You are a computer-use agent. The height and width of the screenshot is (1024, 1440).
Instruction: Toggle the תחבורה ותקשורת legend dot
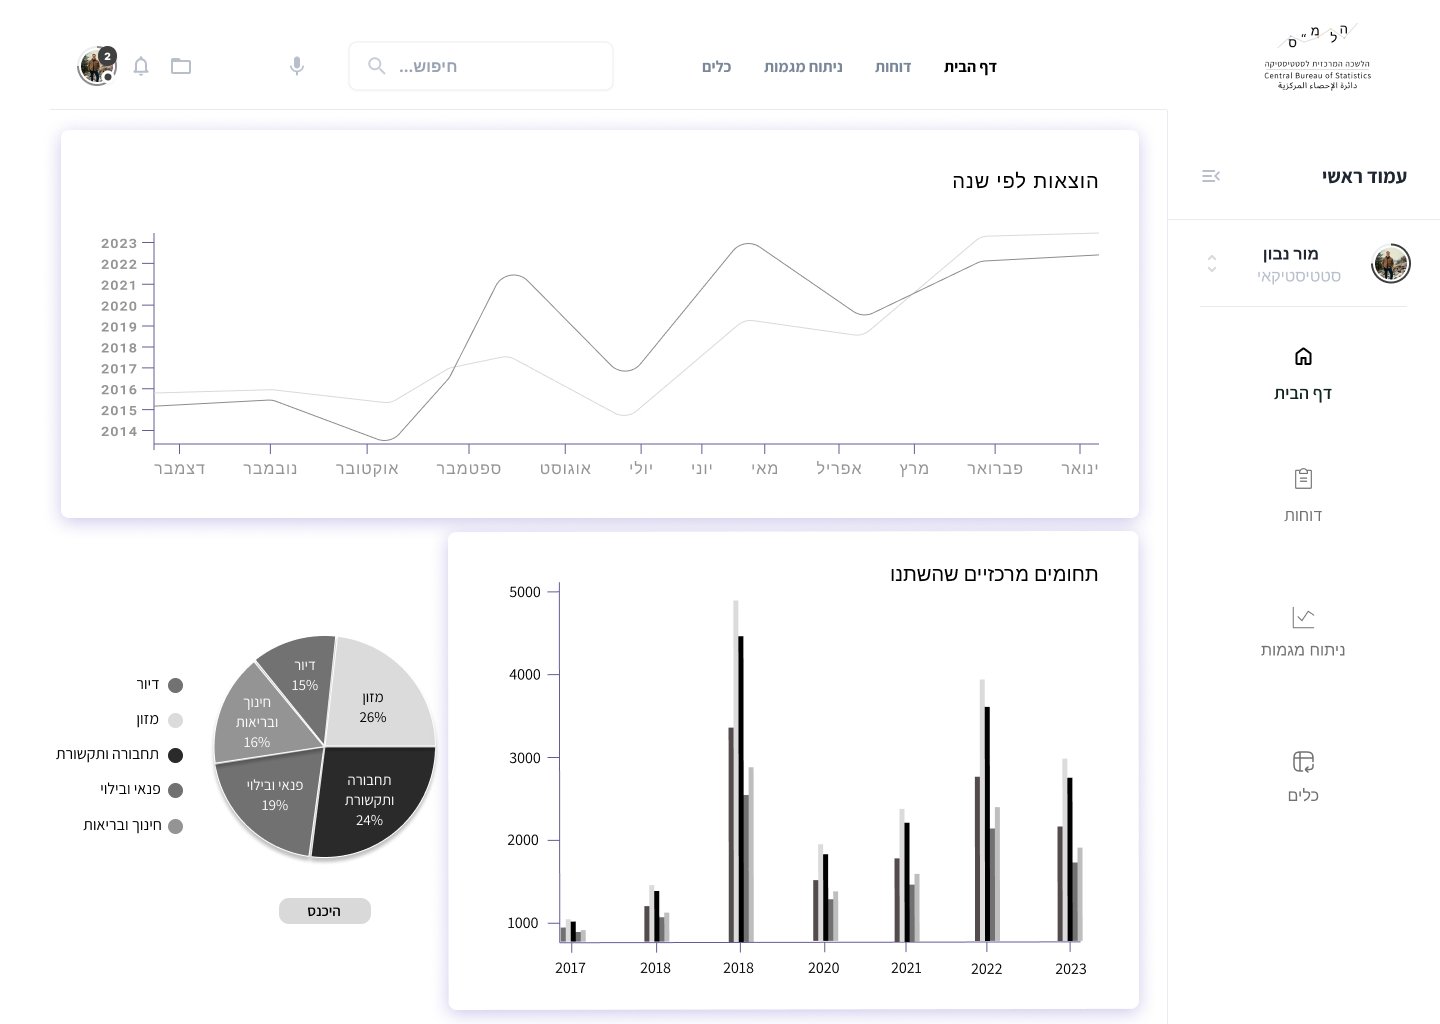pos(176,755)
